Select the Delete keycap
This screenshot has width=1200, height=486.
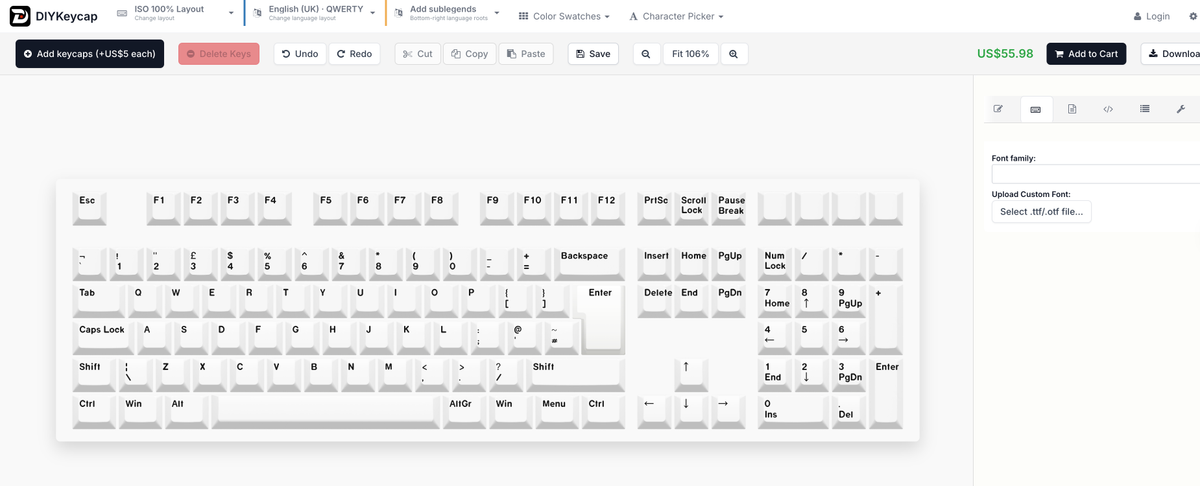(656, 301)
